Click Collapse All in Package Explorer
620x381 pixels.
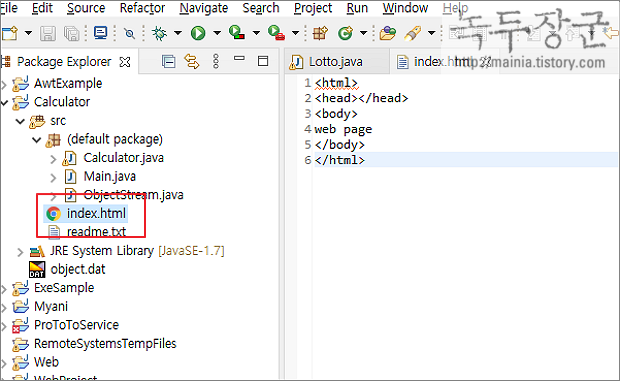pos(168,61)
